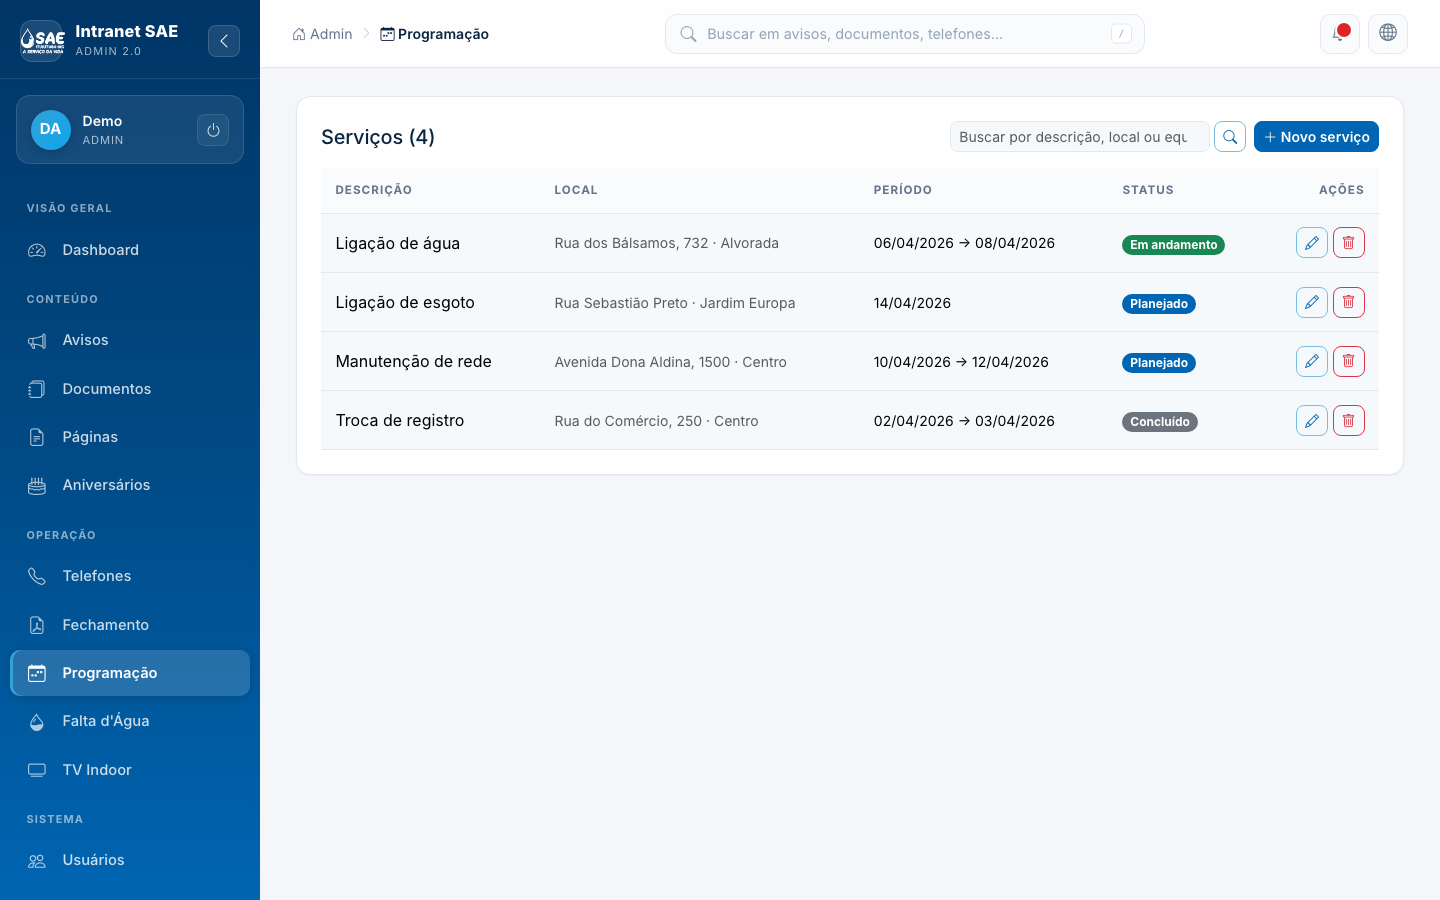Click the period 14/04/2026
Screen dimensions: 1440x900
point(912,303)
